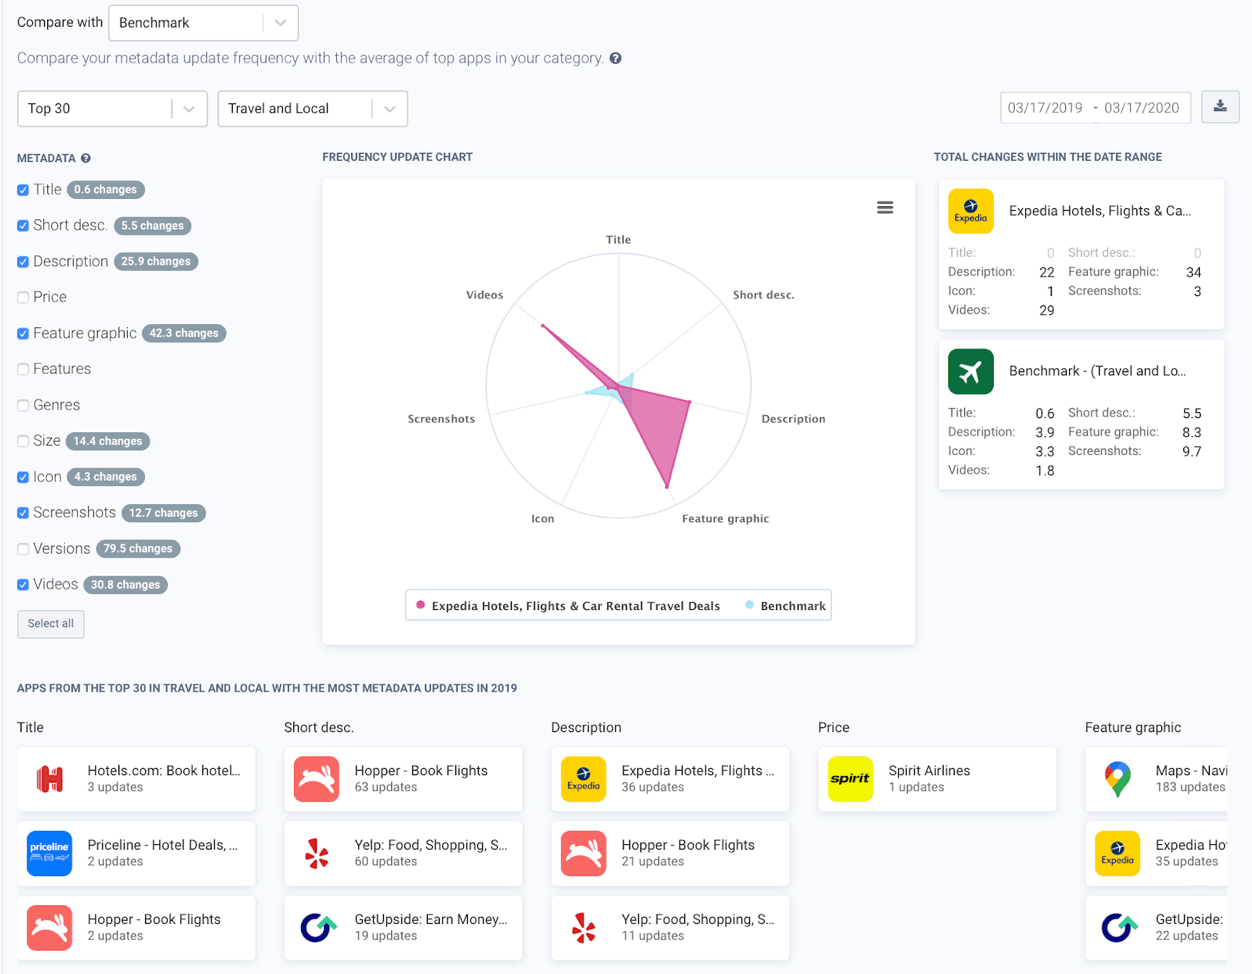Expand the Top 30 dropdown
Screen dimensions: 1252x974
112,109
